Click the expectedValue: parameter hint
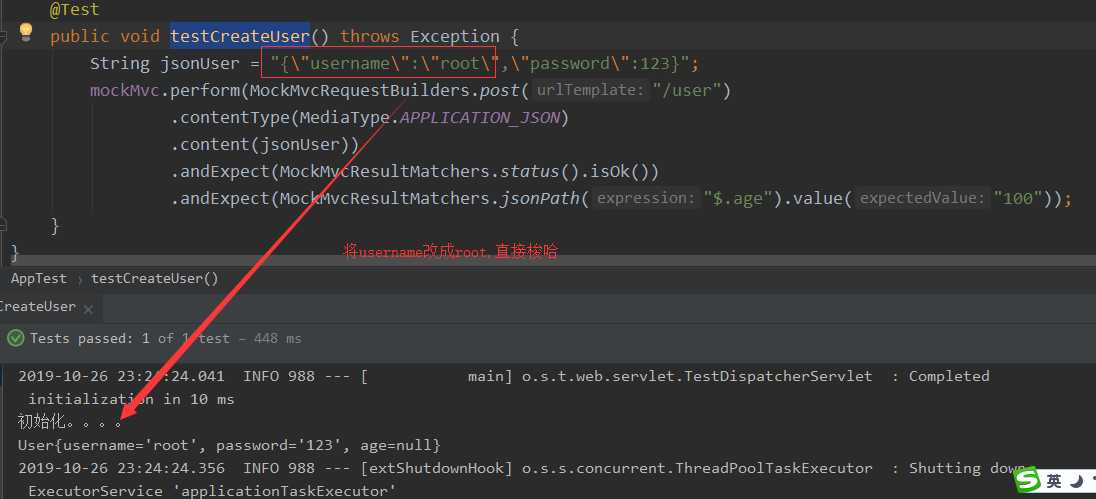The image size is (1096, 499). click(x=922, y=198)
